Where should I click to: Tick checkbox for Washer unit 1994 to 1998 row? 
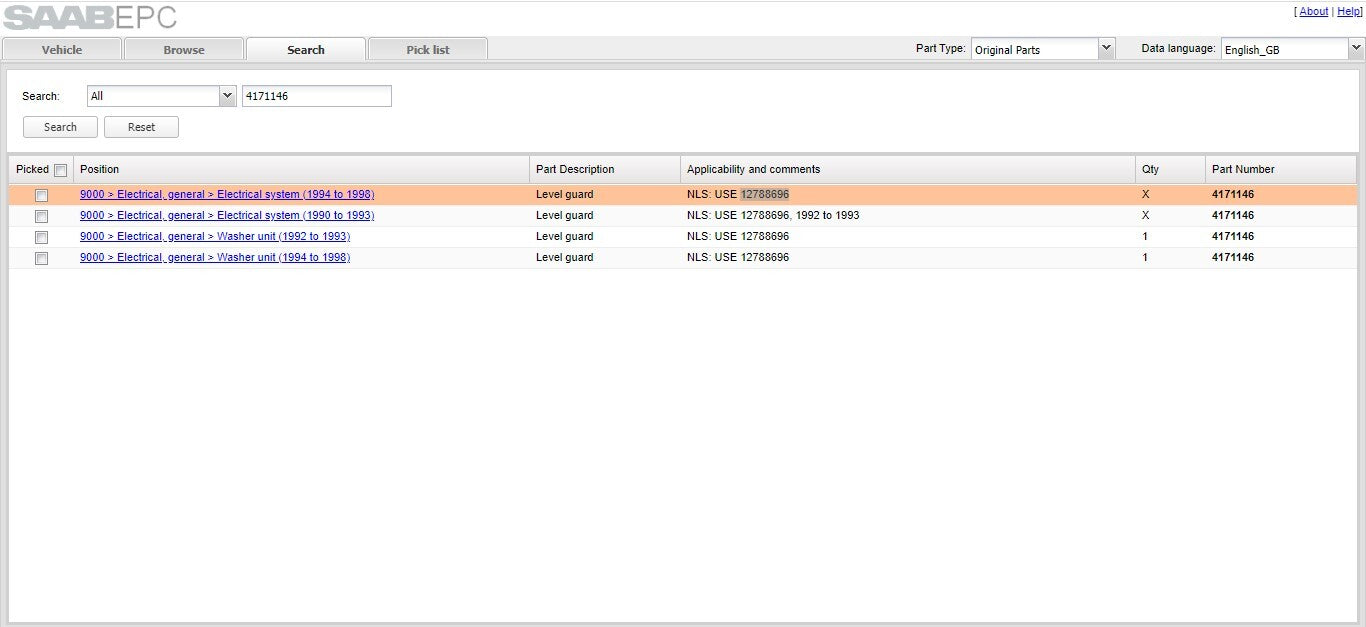coord(42,258)
